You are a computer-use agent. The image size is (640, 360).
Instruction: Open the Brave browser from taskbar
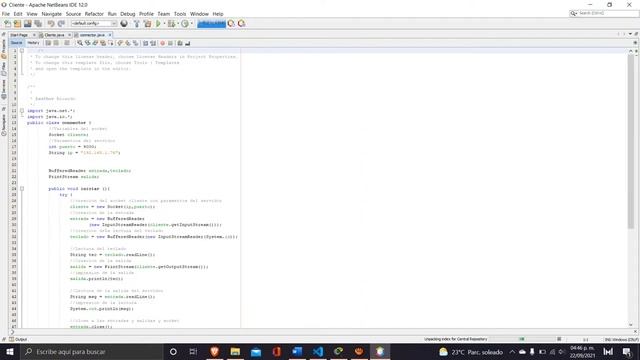[x=214, y=351]
